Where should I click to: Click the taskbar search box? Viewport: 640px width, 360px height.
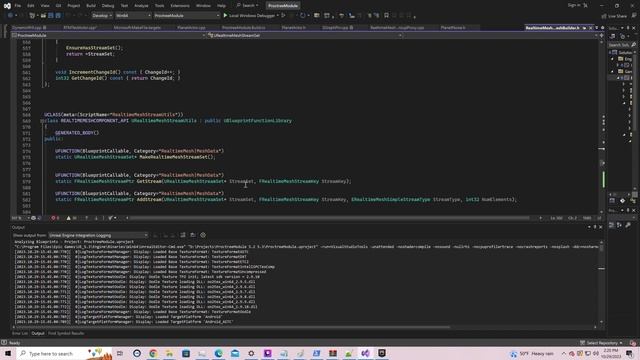click(x=64, y=353)
